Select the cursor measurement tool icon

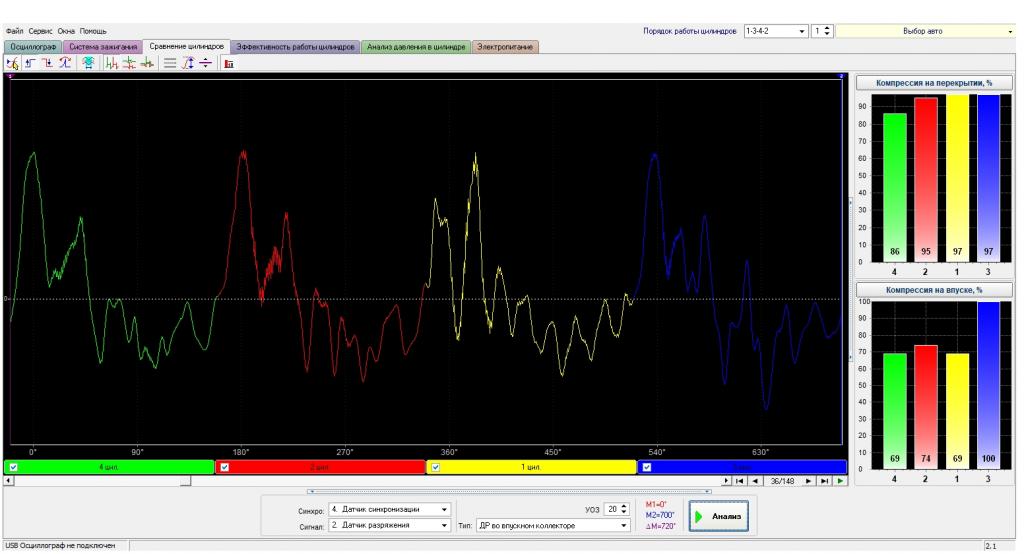(12, 63)
